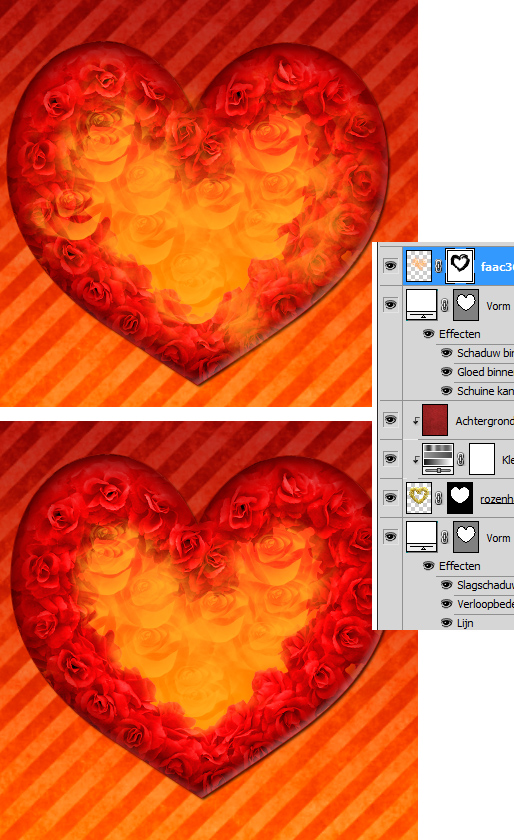This screenshot has height=840, width=514.
Task: Toggle Effecten visibility on top Vorm layer
Action: pos(428,334)
